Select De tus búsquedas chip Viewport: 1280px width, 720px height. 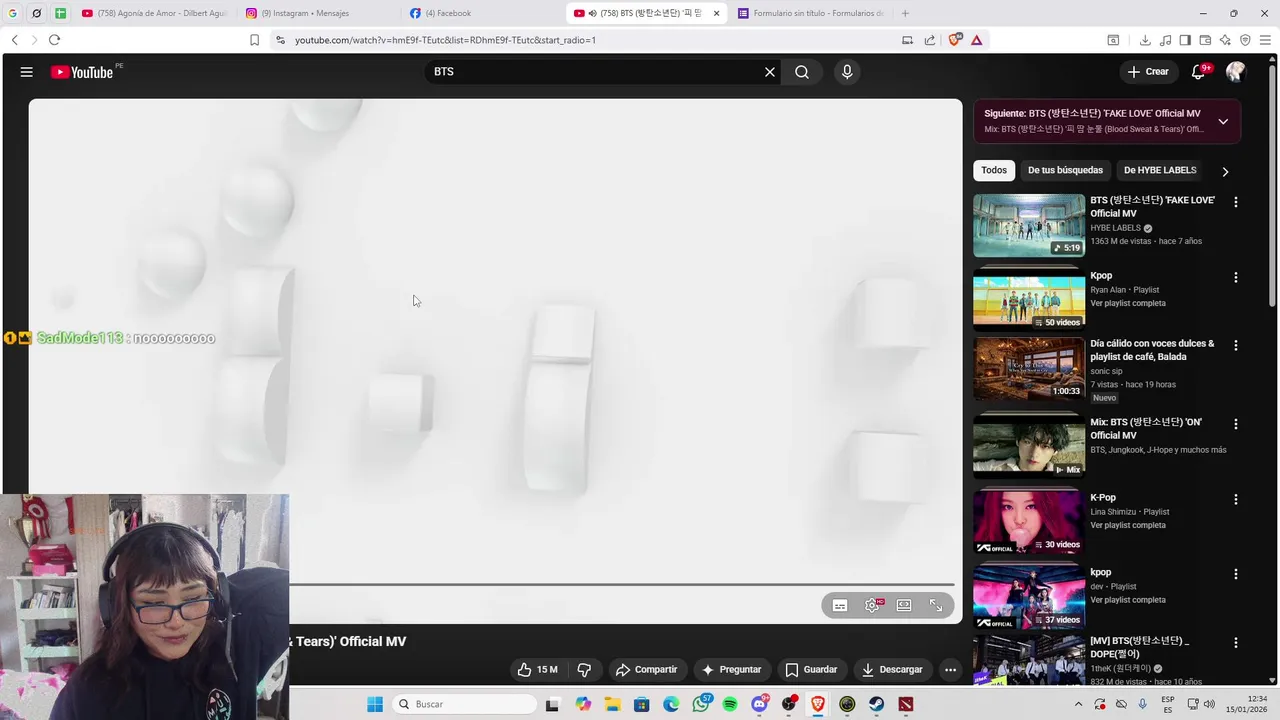(x=1065, y=170)
